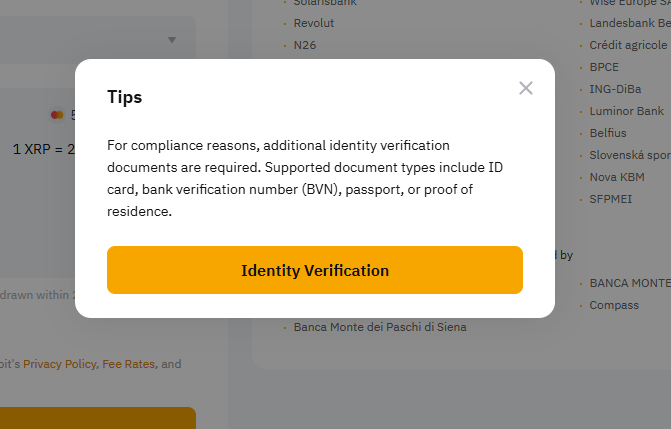The height and width of the screenshot is (429, 671).
Task: Close the Tips dialog with X icon
Action: [526, 88]
